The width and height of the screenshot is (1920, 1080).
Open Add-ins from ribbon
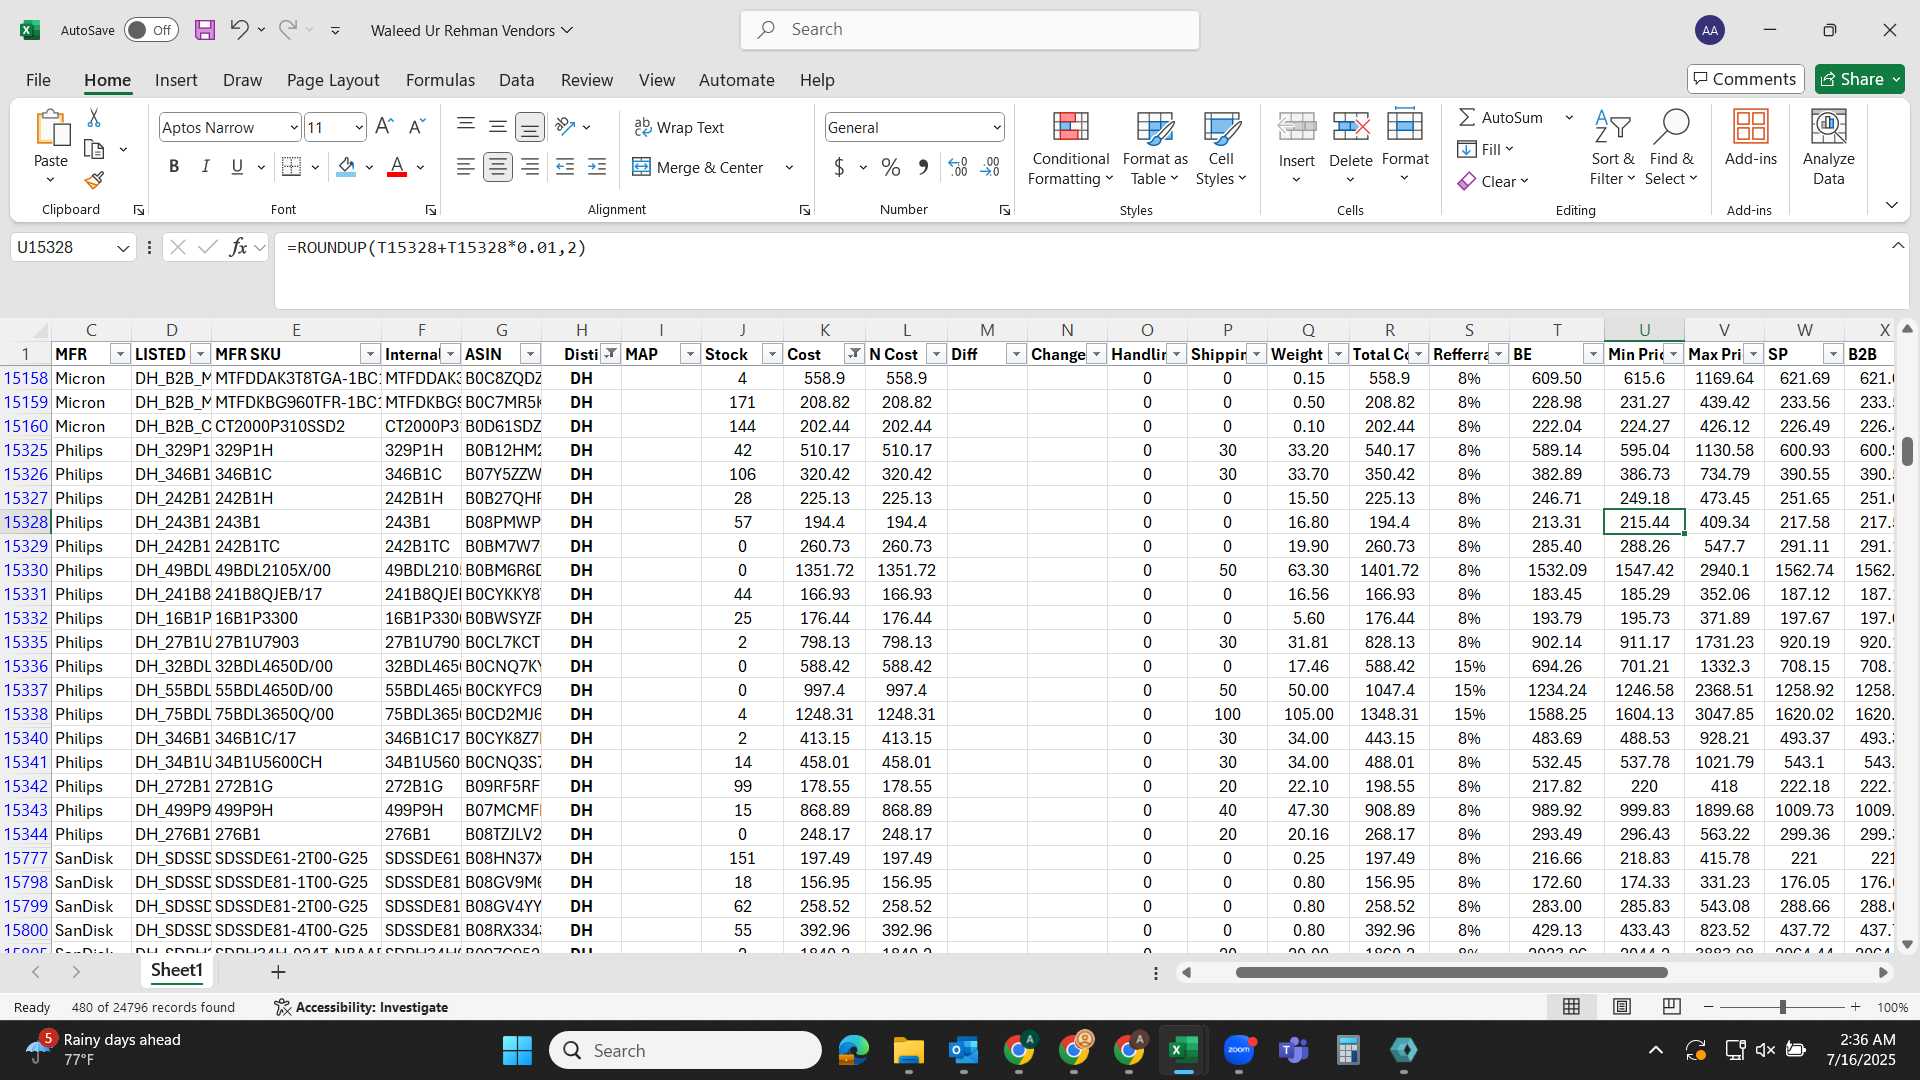(1750, 138)
